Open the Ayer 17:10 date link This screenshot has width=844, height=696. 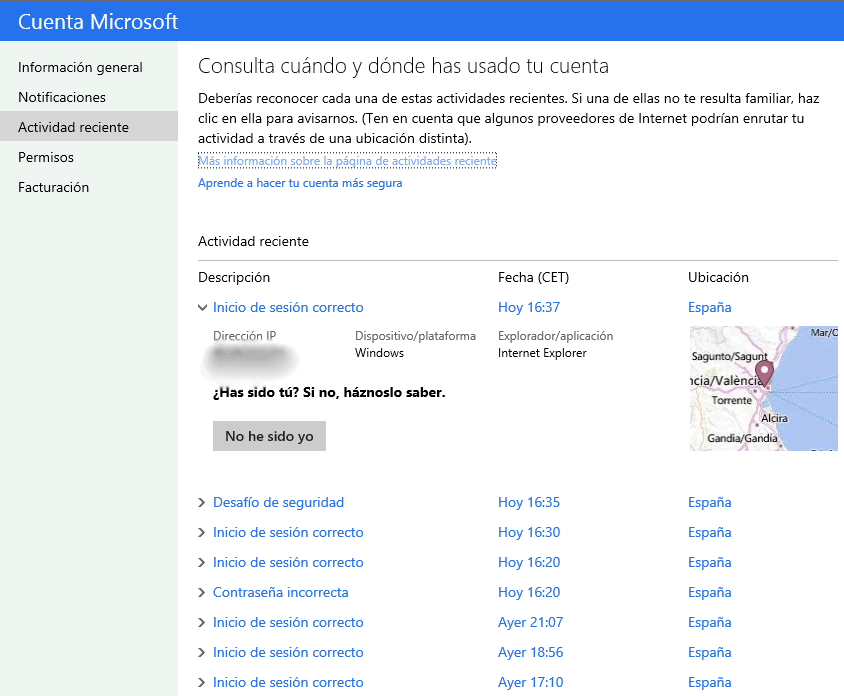tap(530, 683)
